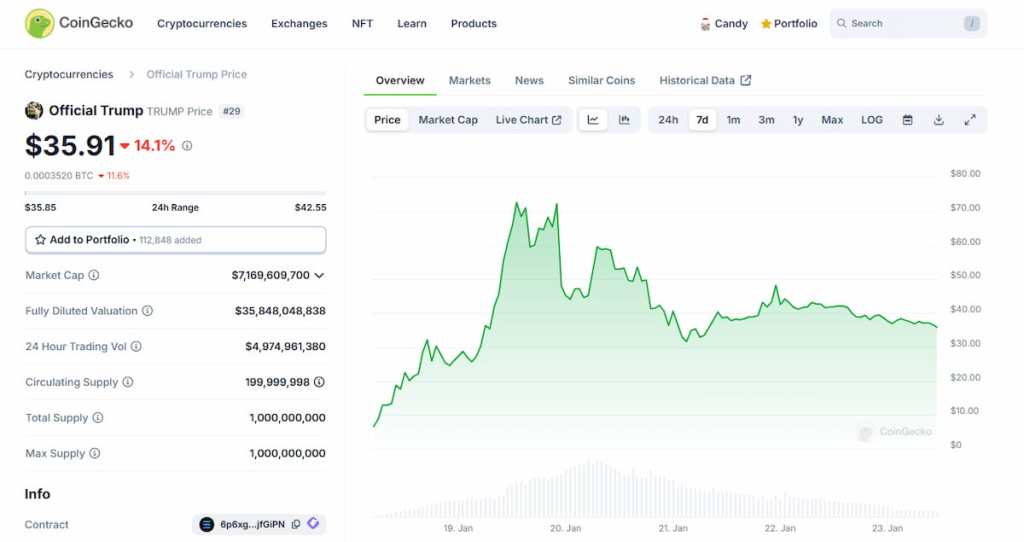
Task: Open the NFT nav menu
Action: click(362, 24)
